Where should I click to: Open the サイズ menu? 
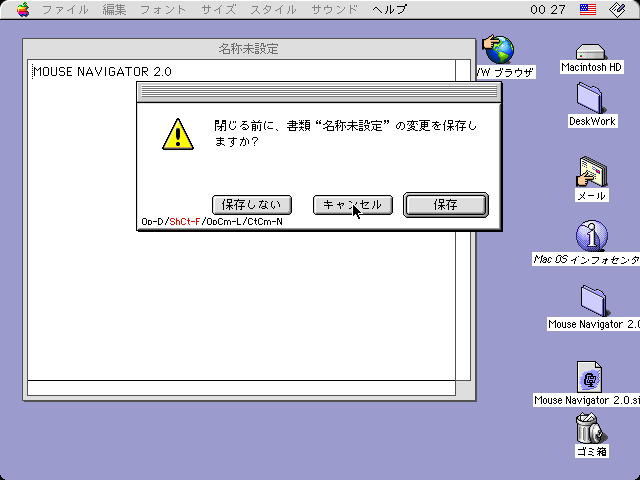218,9
